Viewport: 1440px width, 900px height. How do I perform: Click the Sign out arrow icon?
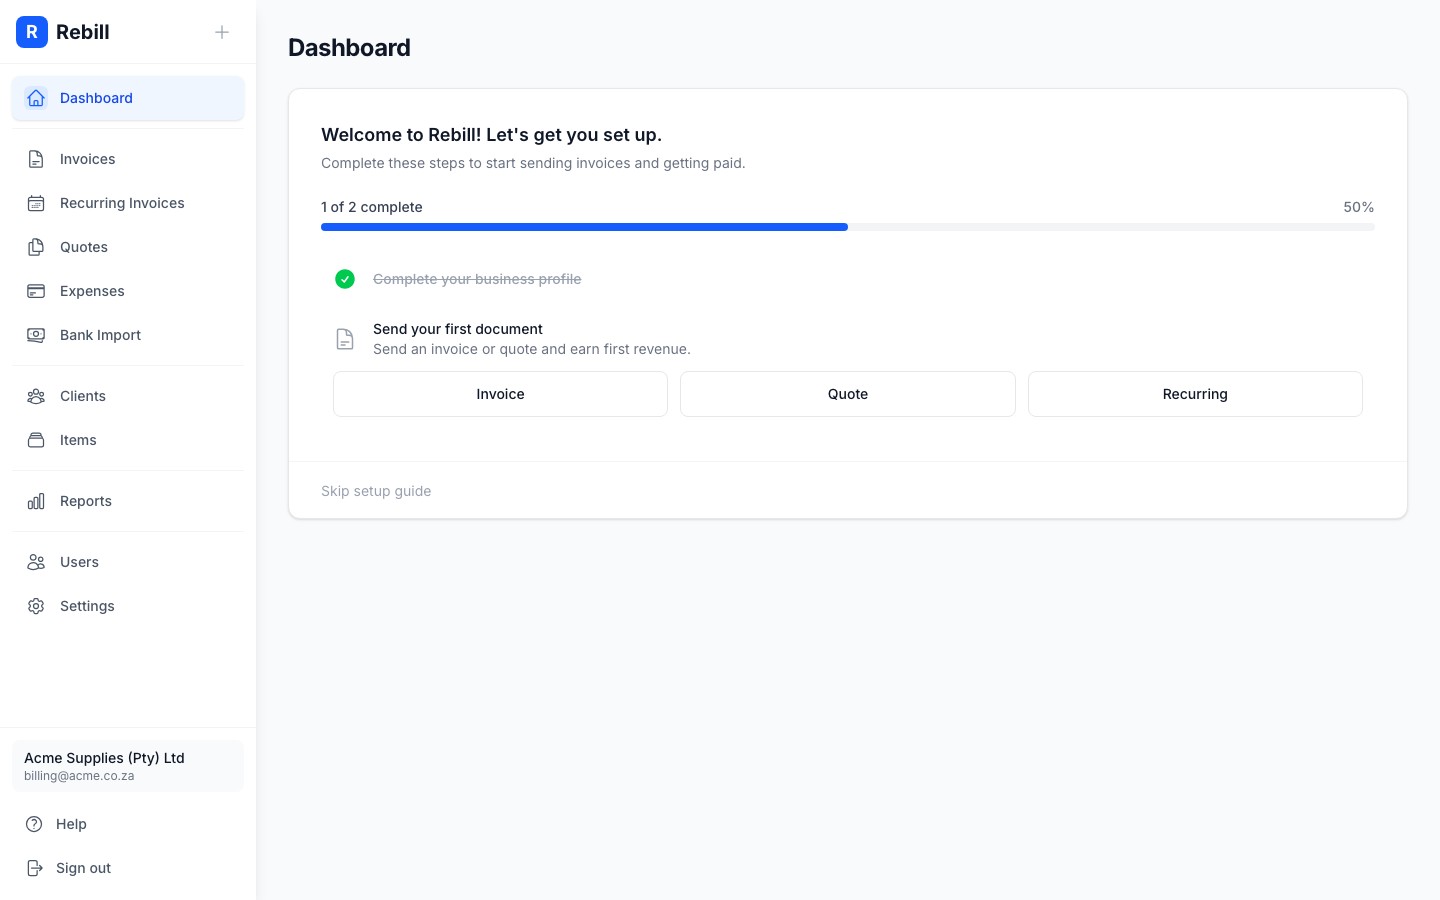click(34, 868)
